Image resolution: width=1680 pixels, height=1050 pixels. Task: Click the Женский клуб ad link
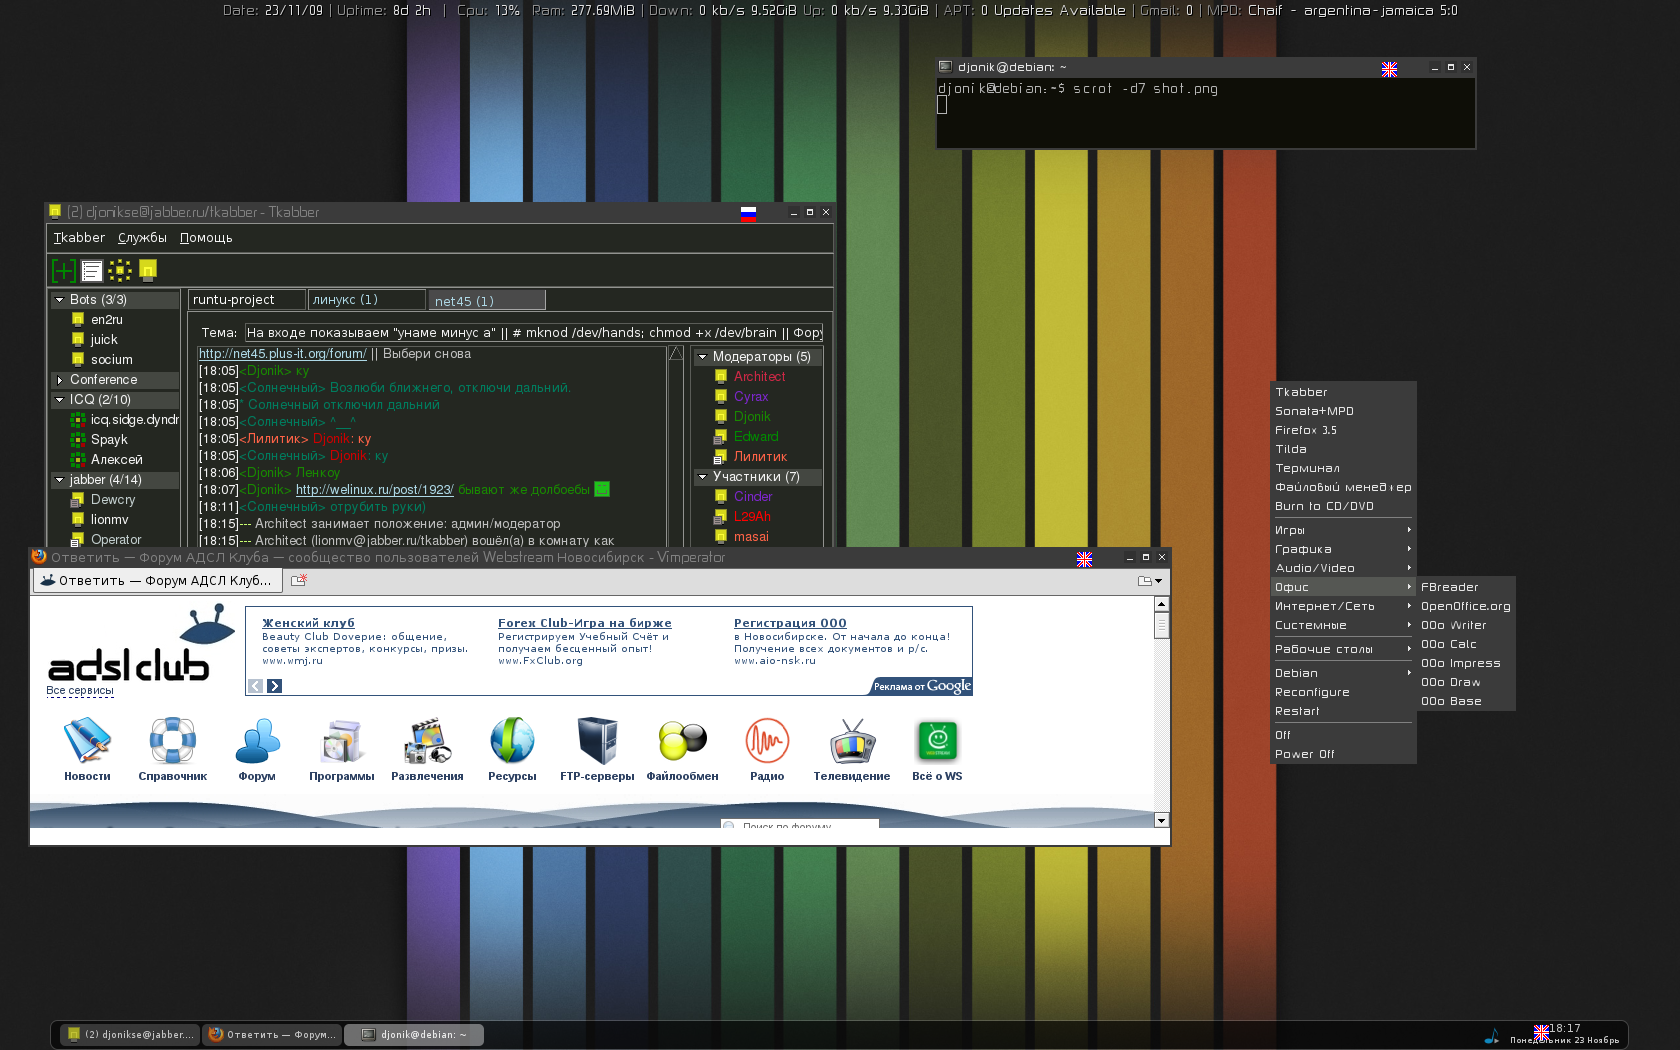pos(308,623)
